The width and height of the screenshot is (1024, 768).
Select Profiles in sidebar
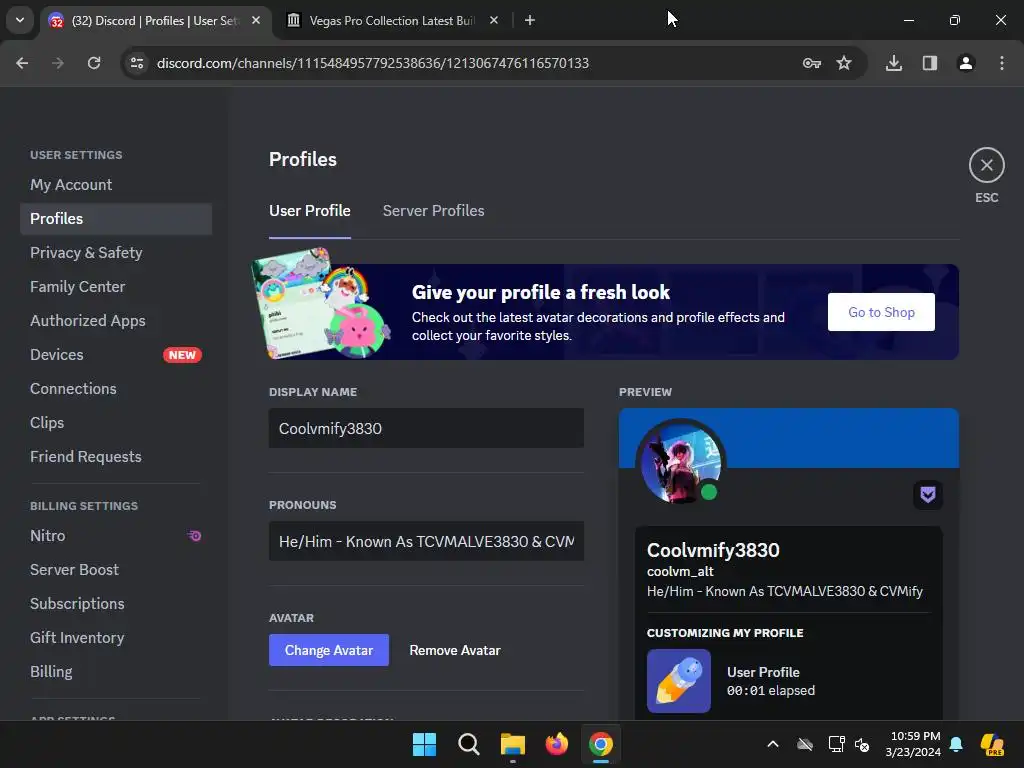pyautogui.click(x=116, y=219)
